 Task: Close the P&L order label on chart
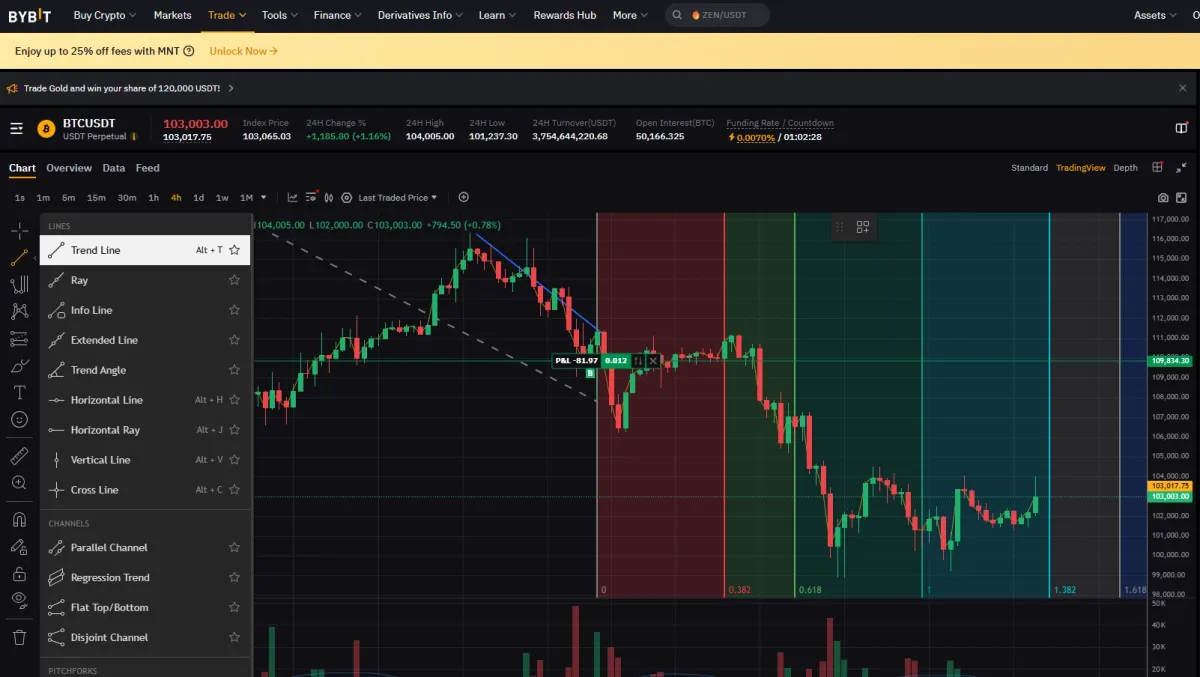tap(653, 361)
